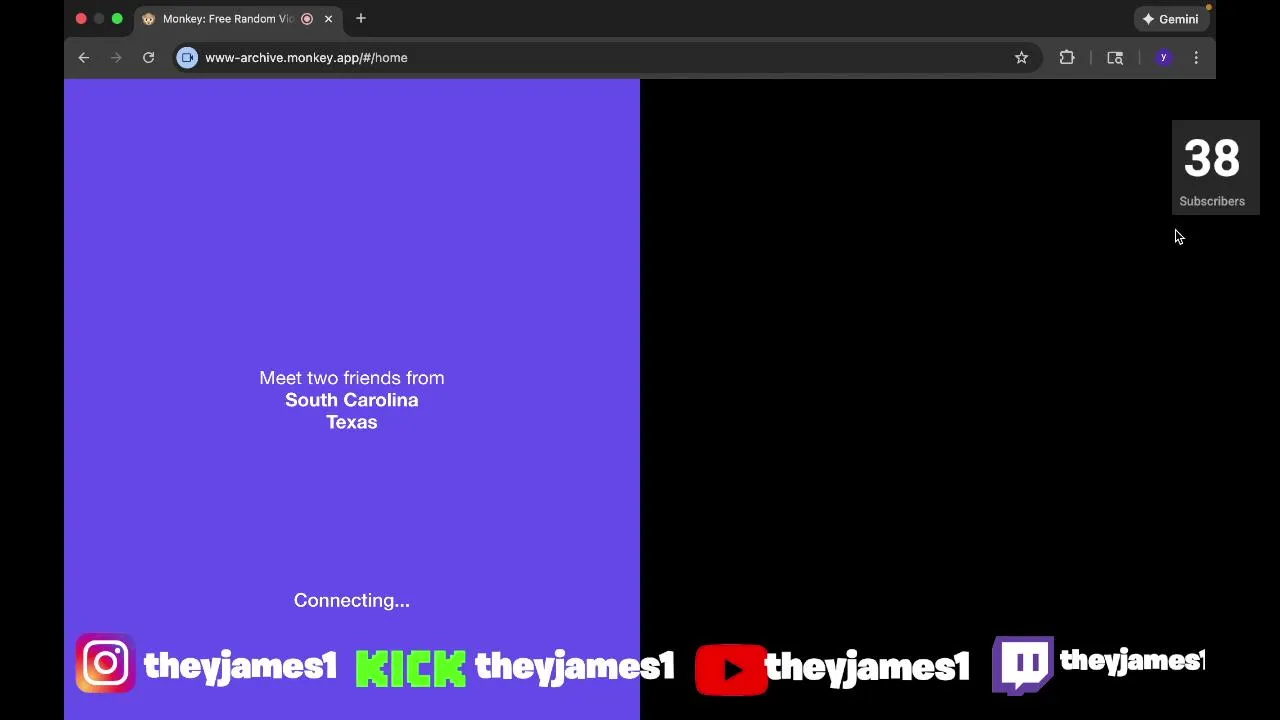The height and width of the screenshot is (720, 1280).
Task: Click the 38 subscriber count
Action: pyautogui.click(x=1212, y=159)
